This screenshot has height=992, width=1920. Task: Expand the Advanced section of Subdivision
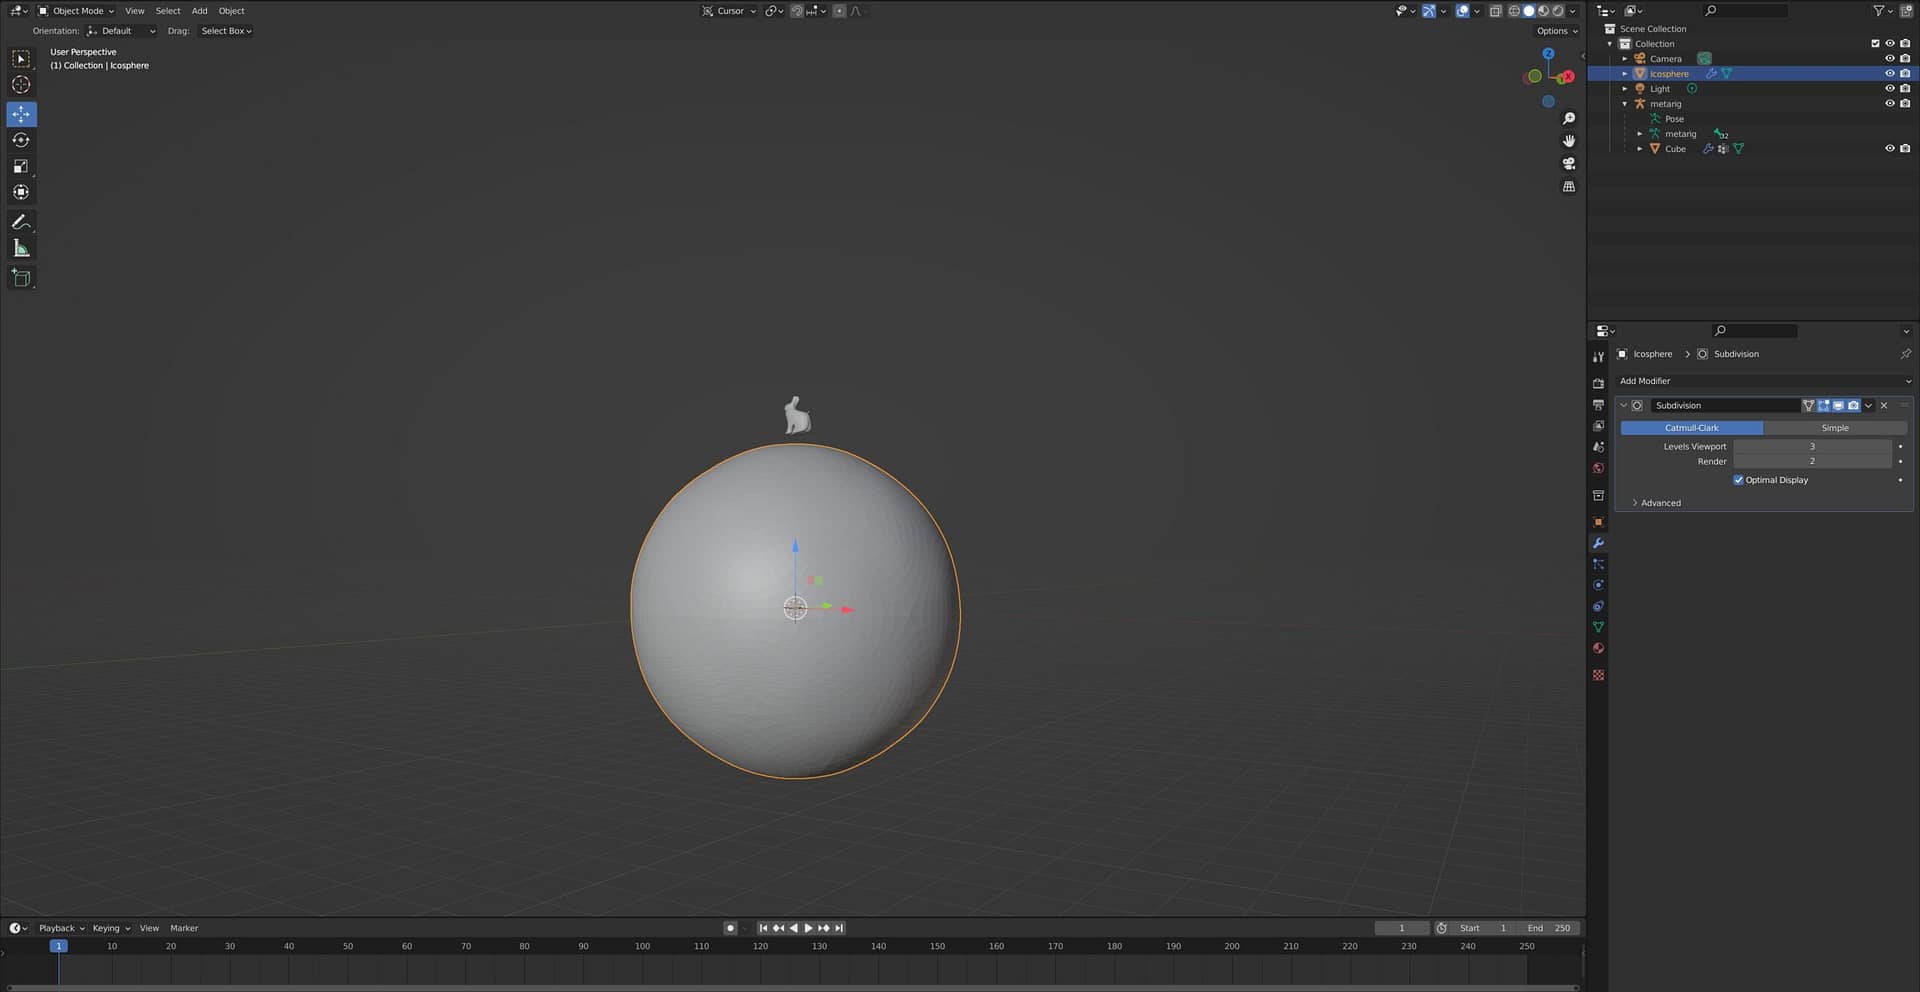[x=1660, y=503]
